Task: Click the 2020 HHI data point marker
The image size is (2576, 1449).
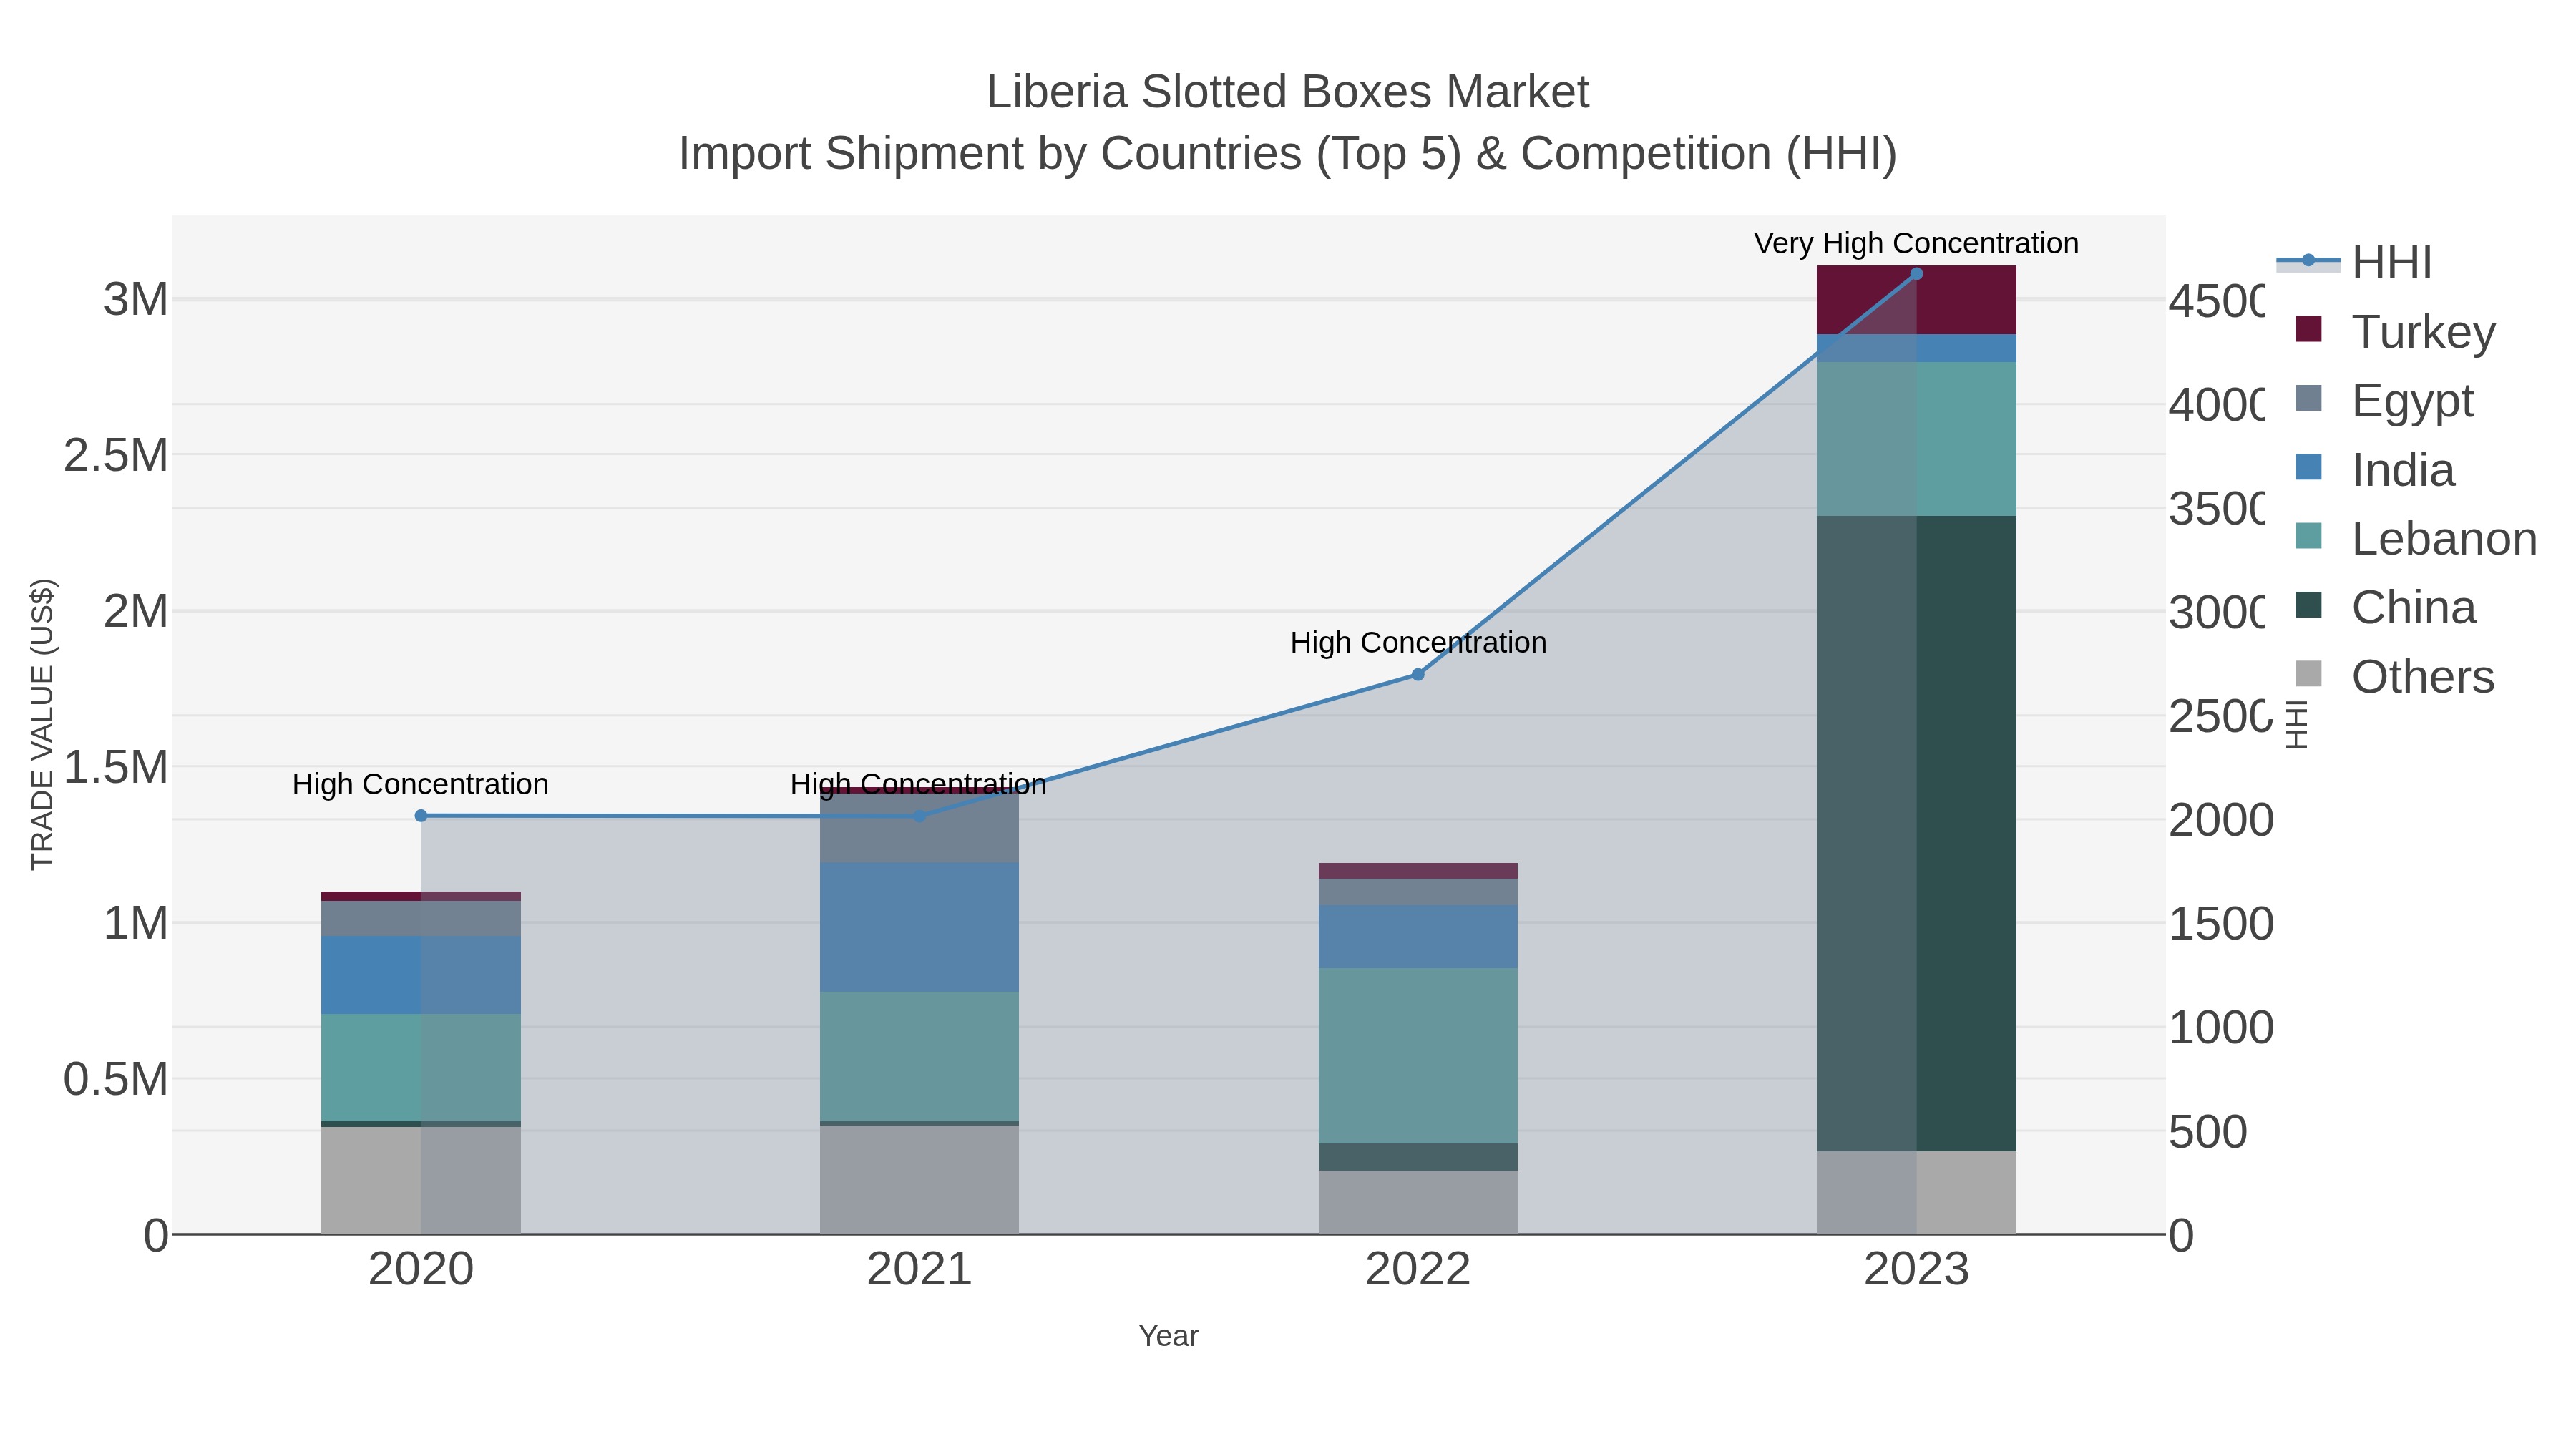Action: (x=421, y=816)
